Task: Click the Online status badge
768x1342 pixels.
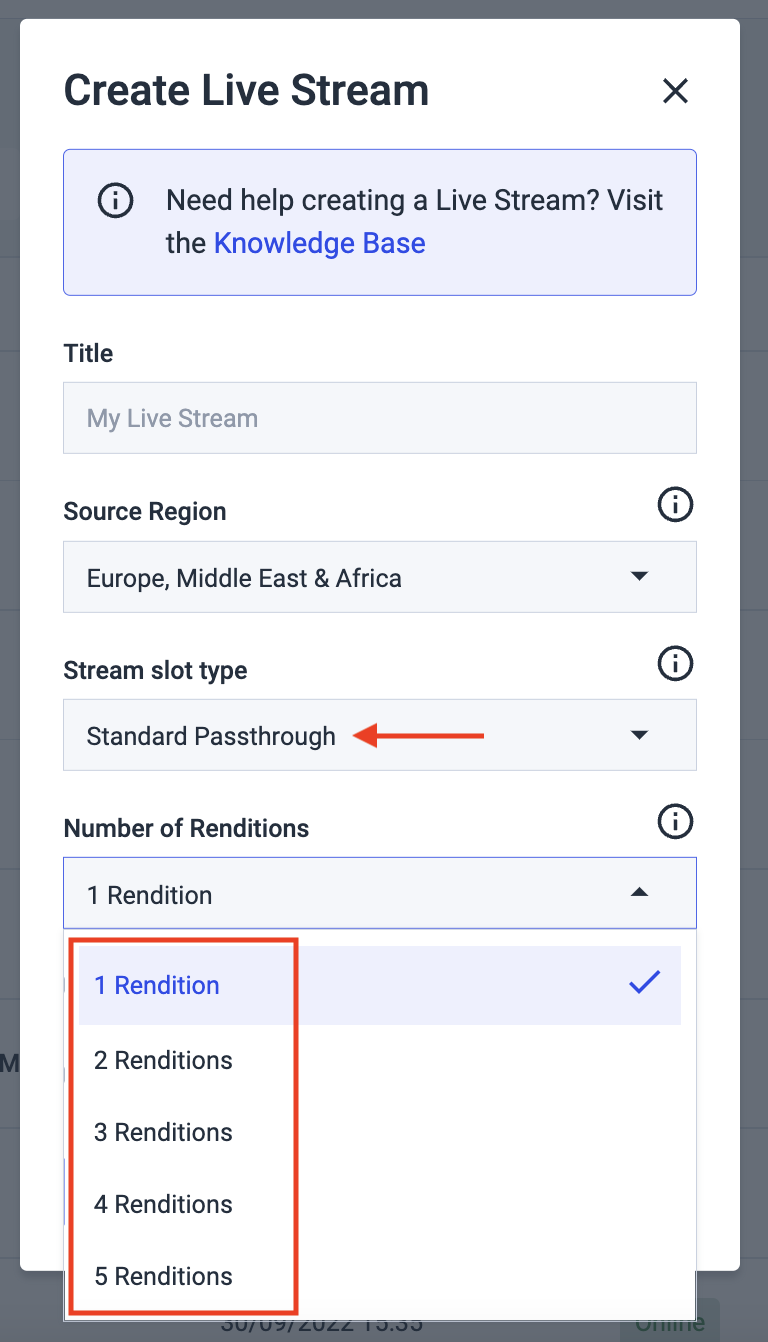Action: [672, 1322]
